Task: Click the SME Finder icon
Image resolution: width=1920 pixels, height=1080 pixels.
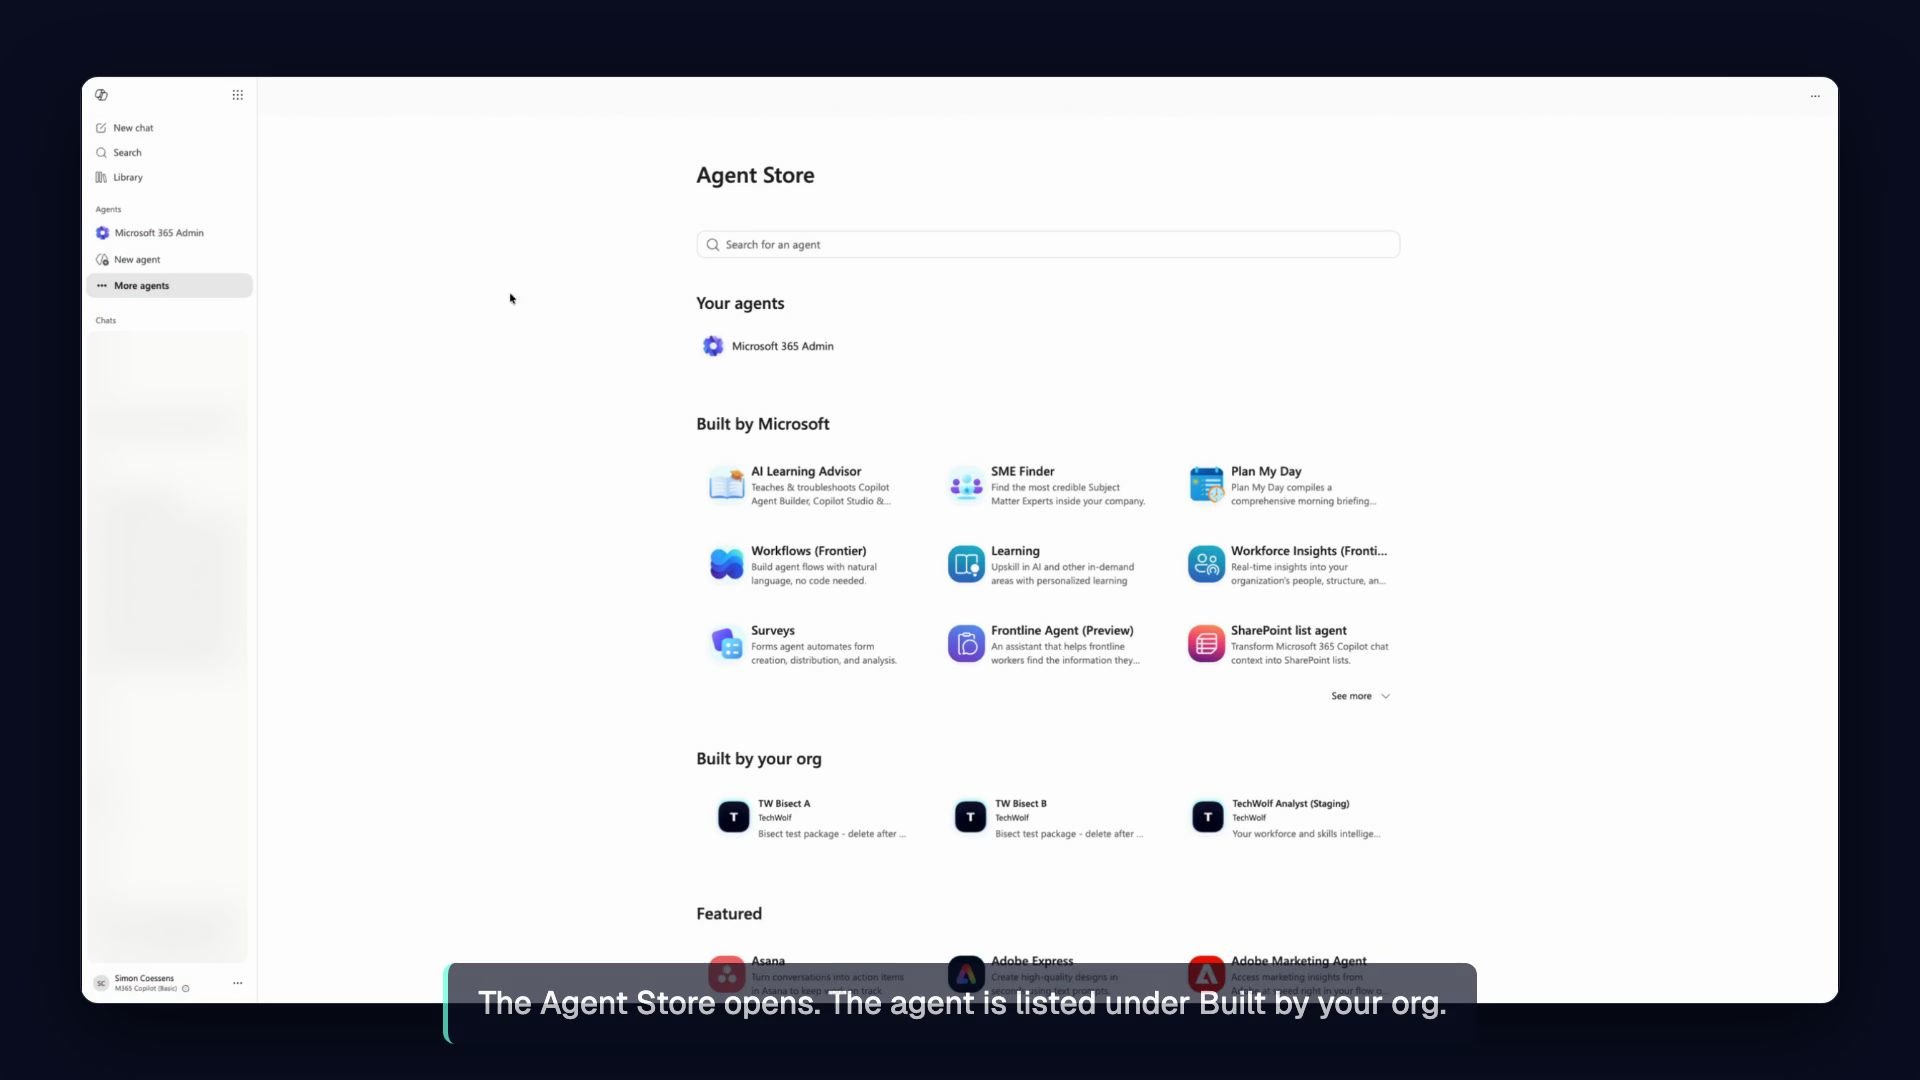Action: [x=966, y=486]
